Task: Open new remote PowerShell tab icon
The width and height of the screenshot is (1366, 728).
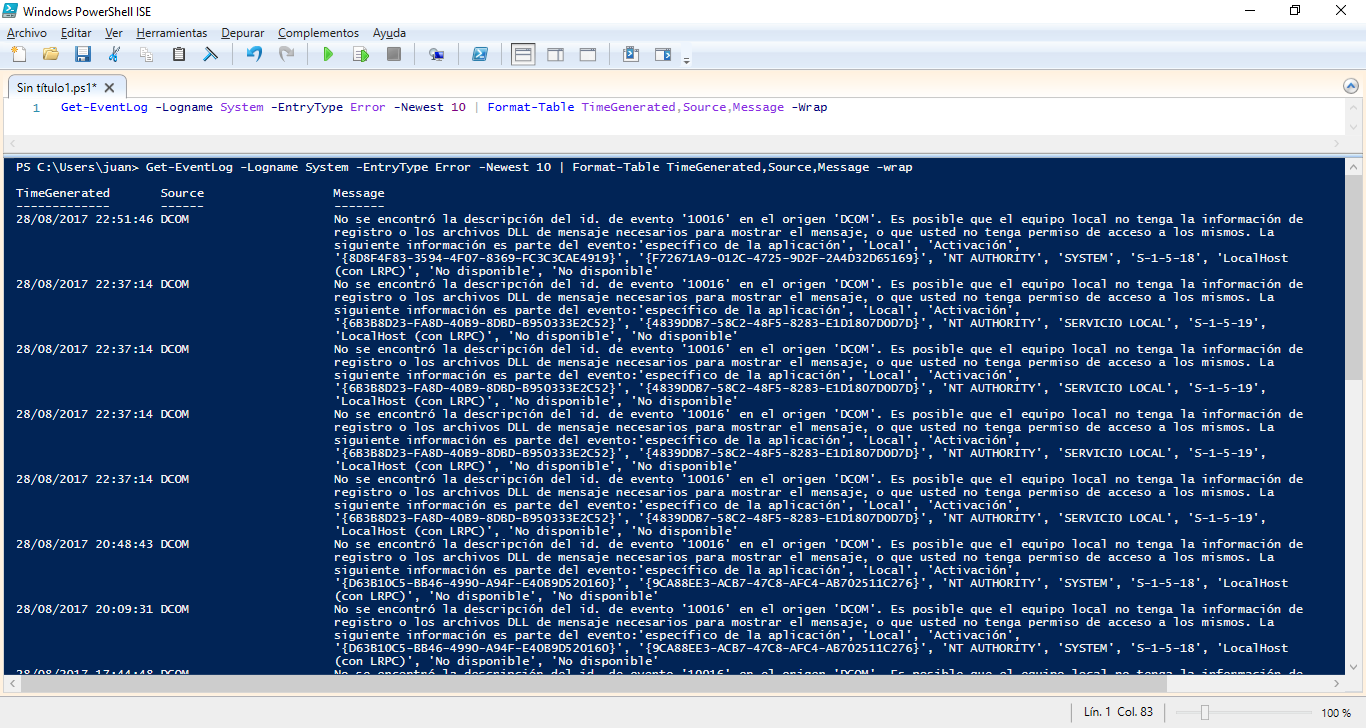Action: tap(437, 54)
